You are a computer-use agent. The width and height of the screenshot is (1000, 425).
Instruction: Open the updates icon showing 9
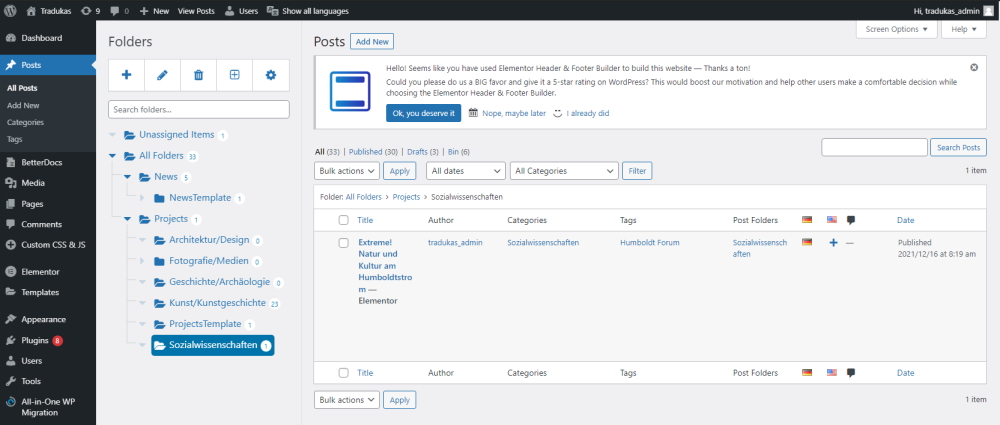tap(91, 11)
